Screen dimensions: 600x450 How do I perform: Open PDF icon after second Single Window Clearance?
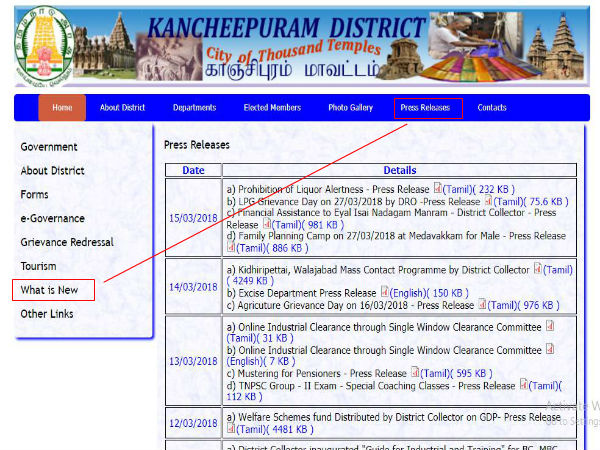coord(550,349)
